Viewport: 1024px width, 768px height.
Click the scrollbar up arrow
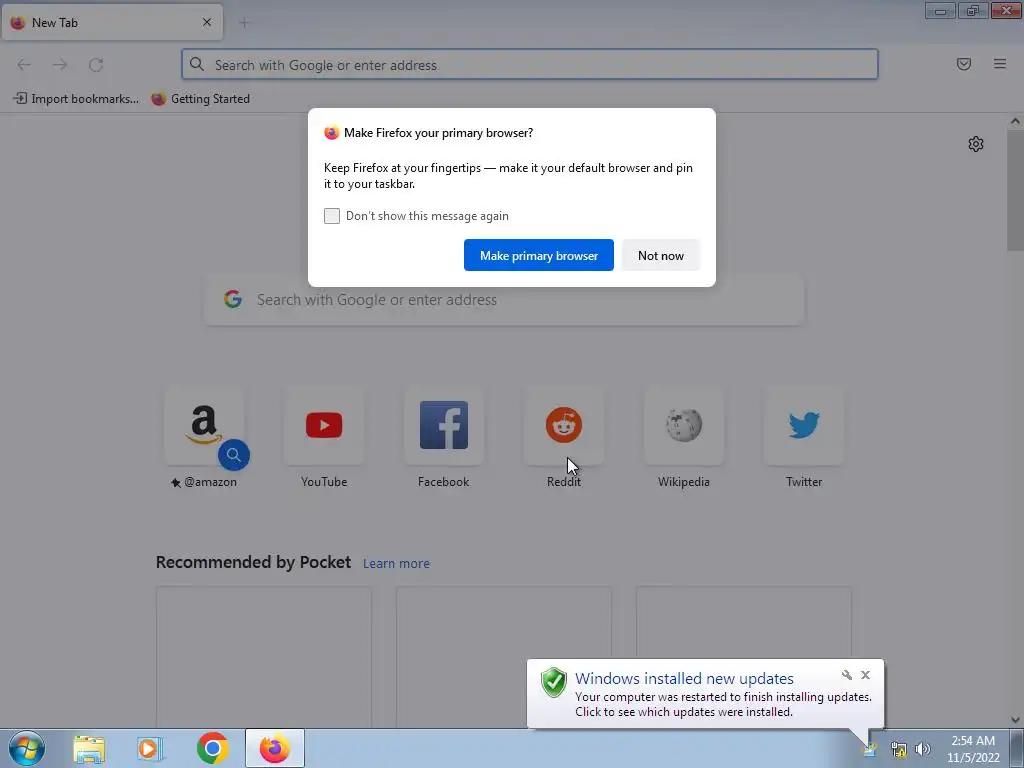click(1015, 121)
